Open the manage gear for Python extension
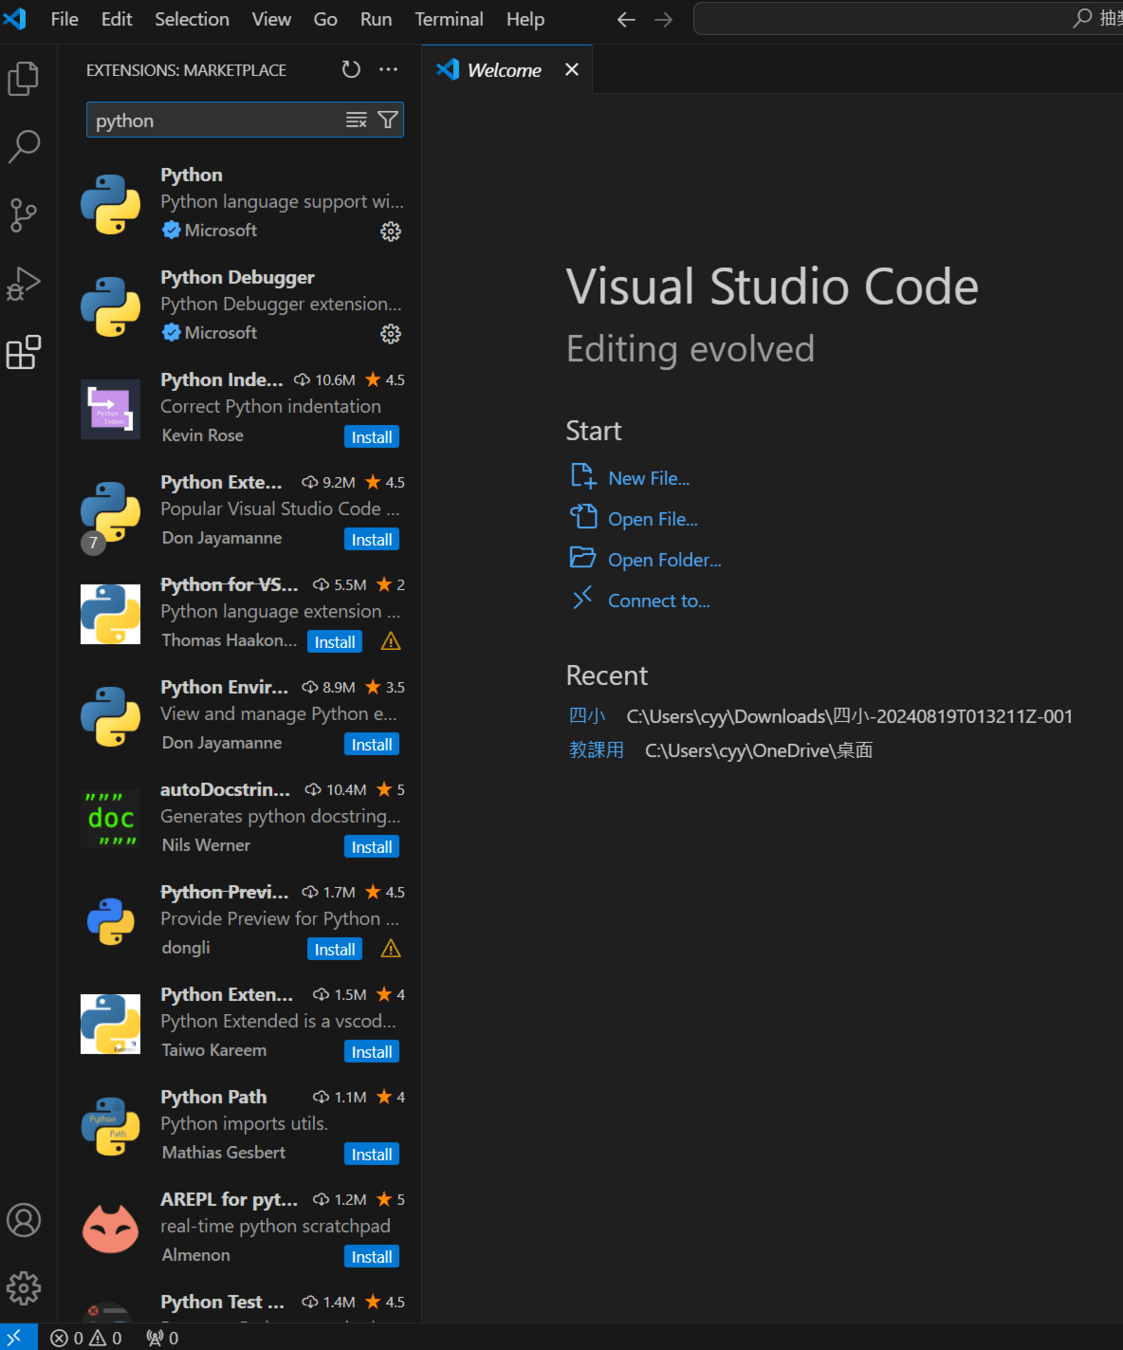 (x=390, y=231)
